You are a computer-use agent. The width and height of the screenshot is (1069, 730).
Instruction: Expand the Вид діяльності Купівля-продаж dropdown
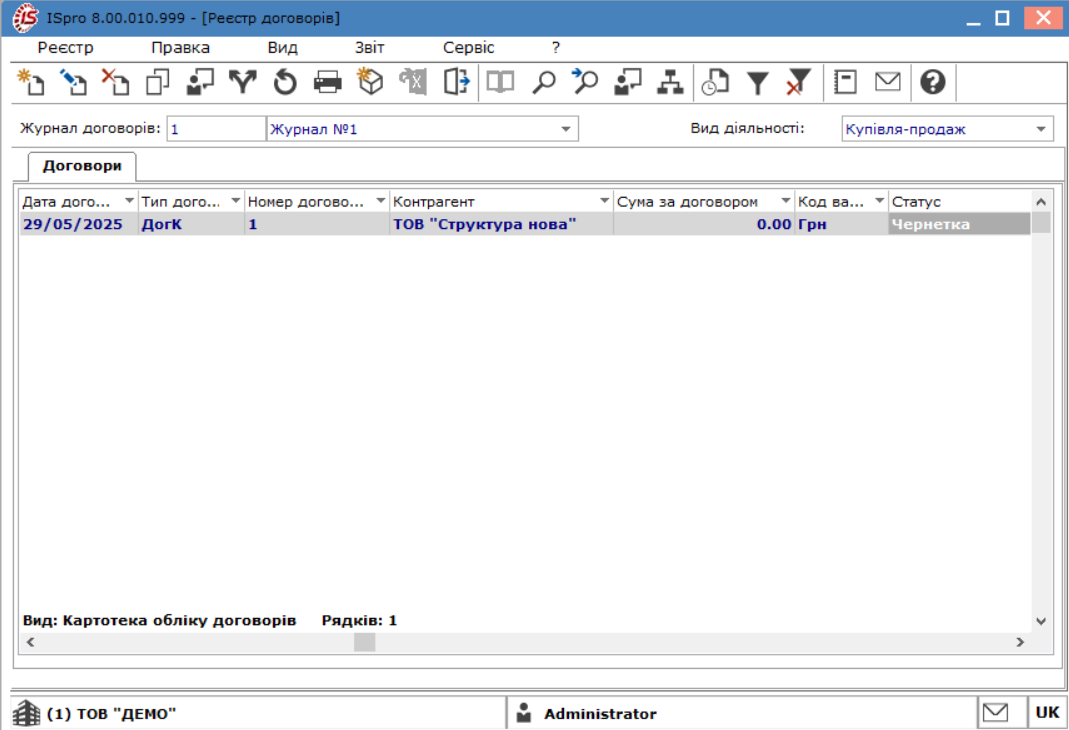coord(1041,129)
